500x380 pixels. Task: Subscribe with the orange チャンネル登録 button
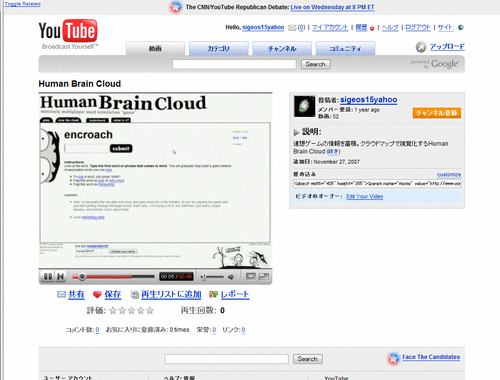click(x=437, y=113)
